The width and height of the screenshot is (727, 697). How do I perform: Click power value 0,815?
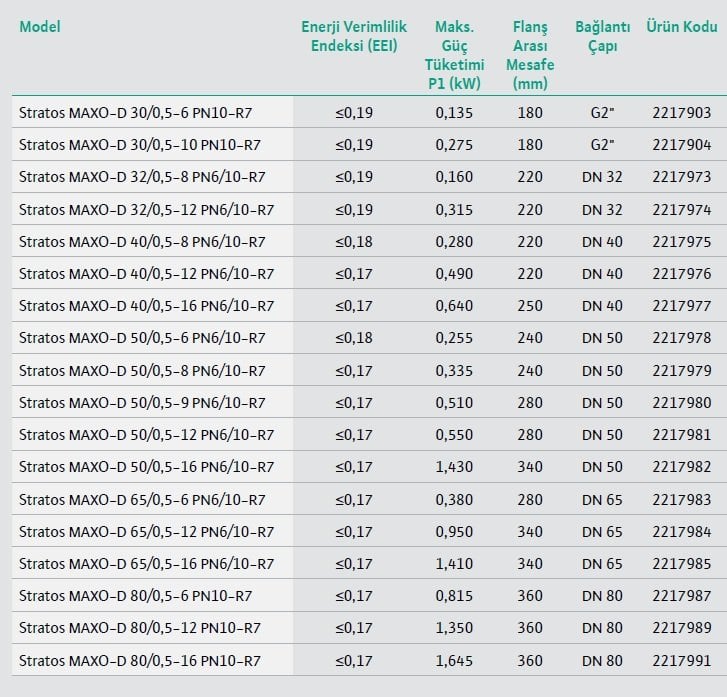coord(454,595)
